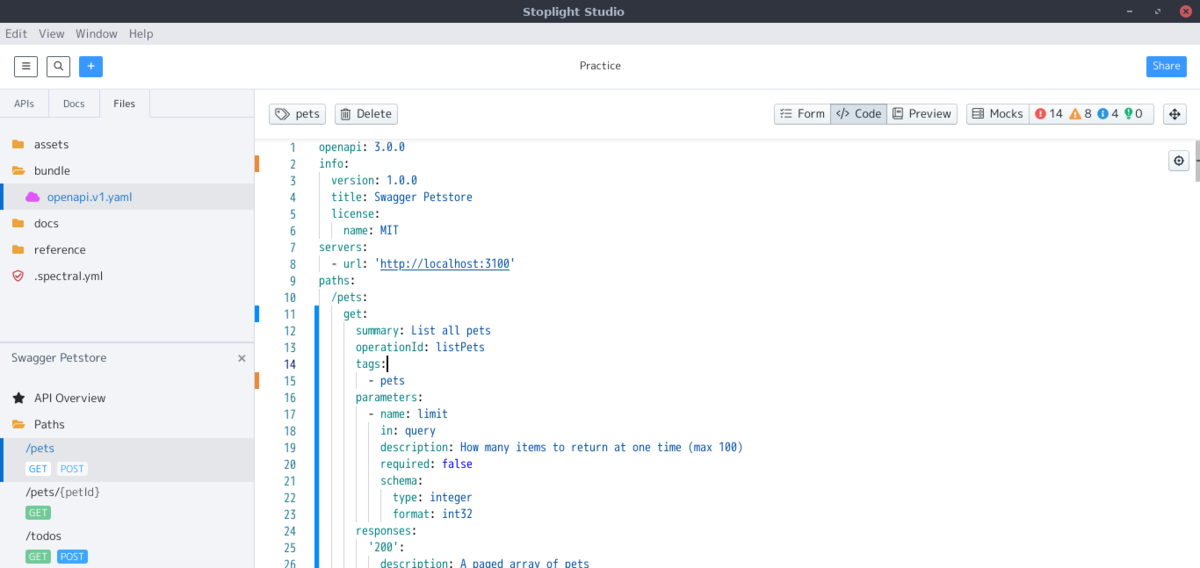Click the 'in: query' line
The image size is (1200, 568).
point(408,431)
